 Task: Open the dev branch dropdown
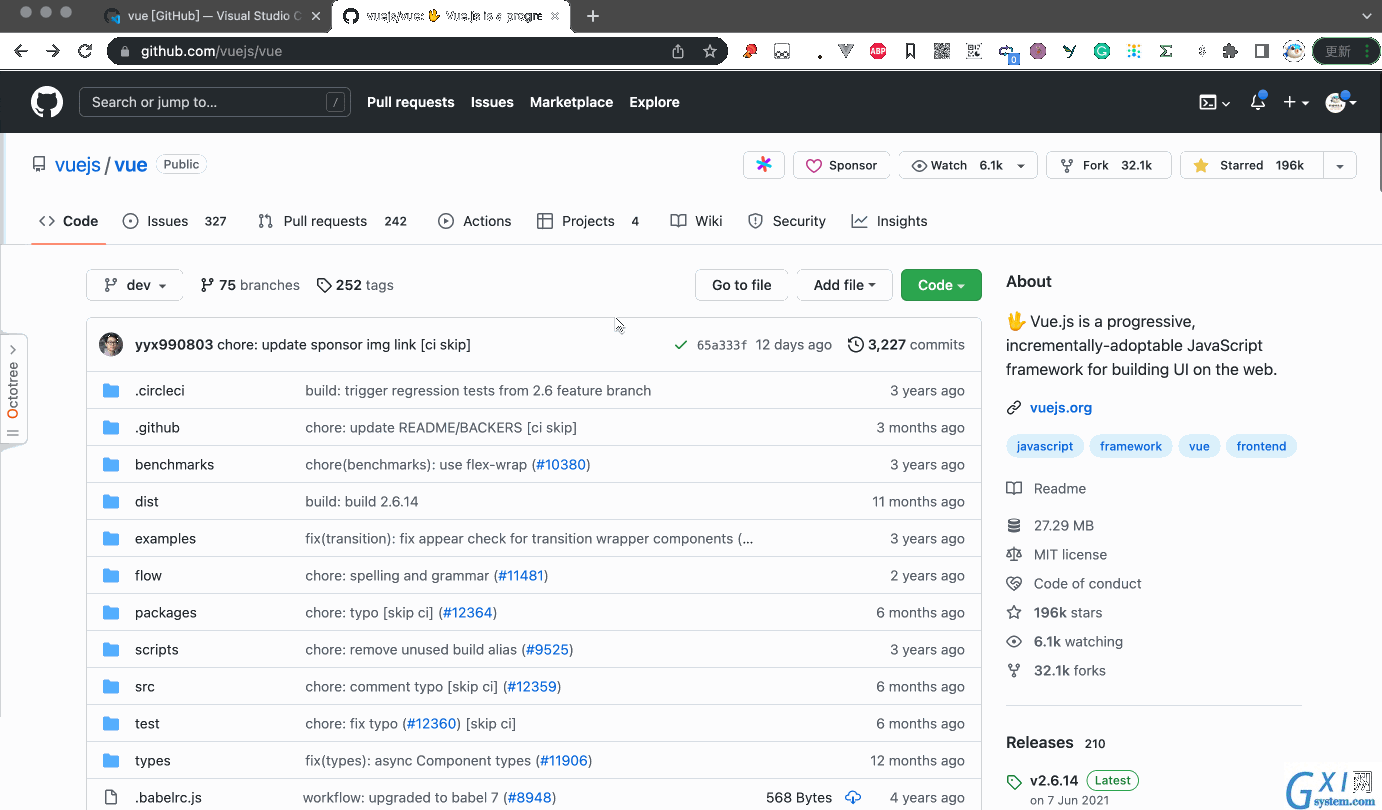tap(135, 285)
